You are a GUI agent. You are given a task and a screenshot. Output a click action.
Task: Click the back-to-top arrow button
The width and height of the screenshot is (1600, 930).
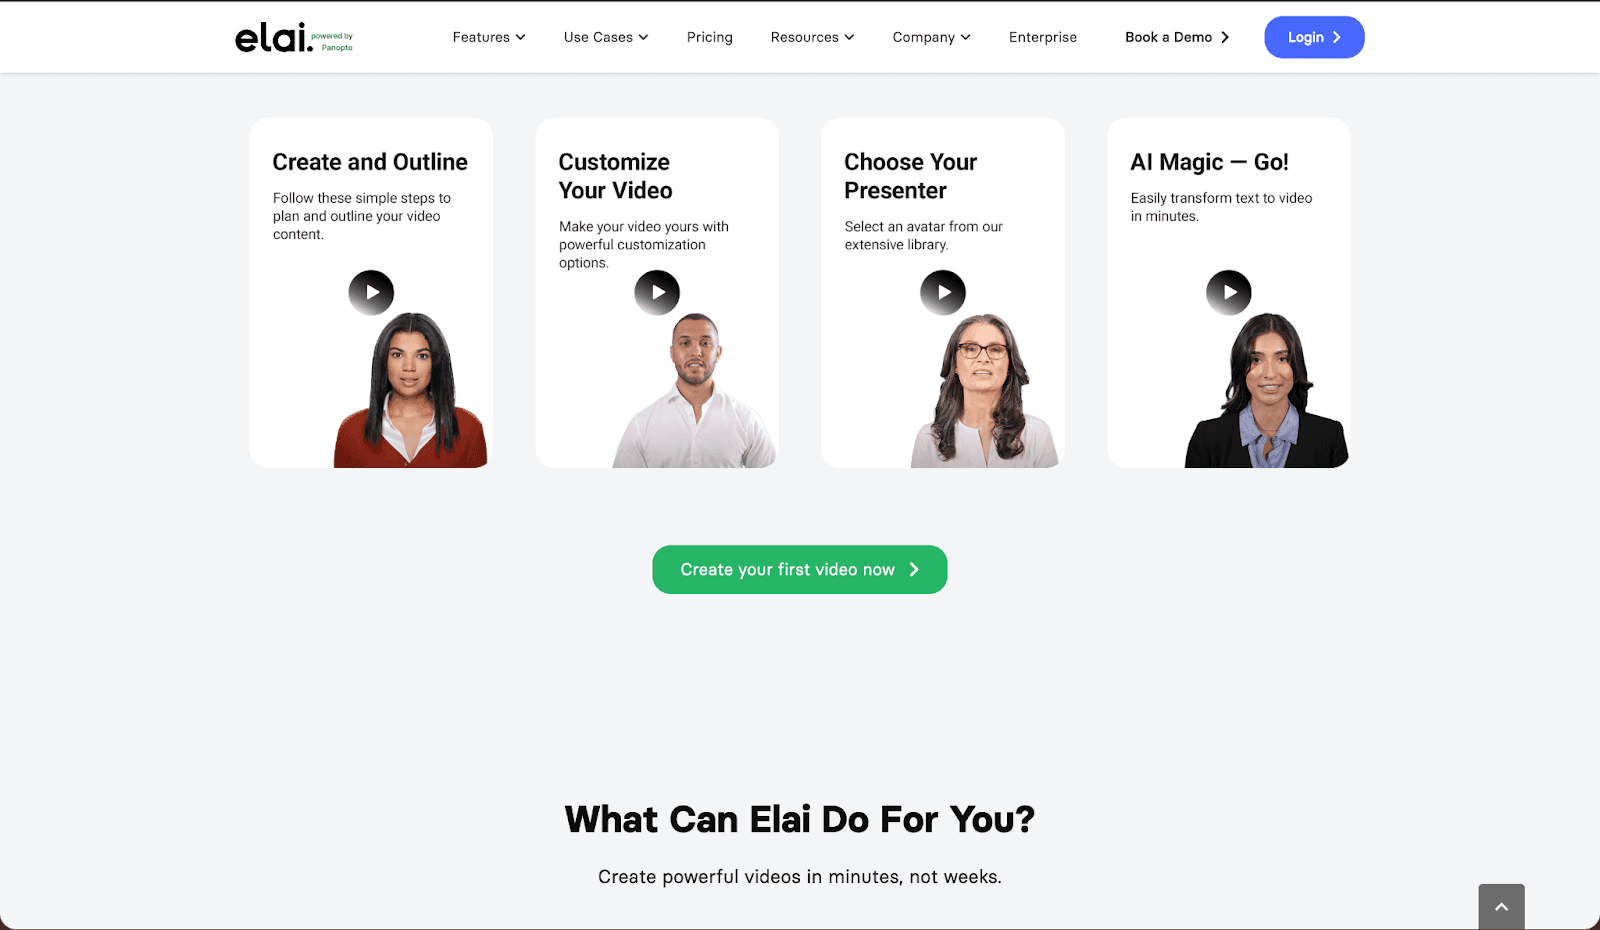click(1501, 907)
